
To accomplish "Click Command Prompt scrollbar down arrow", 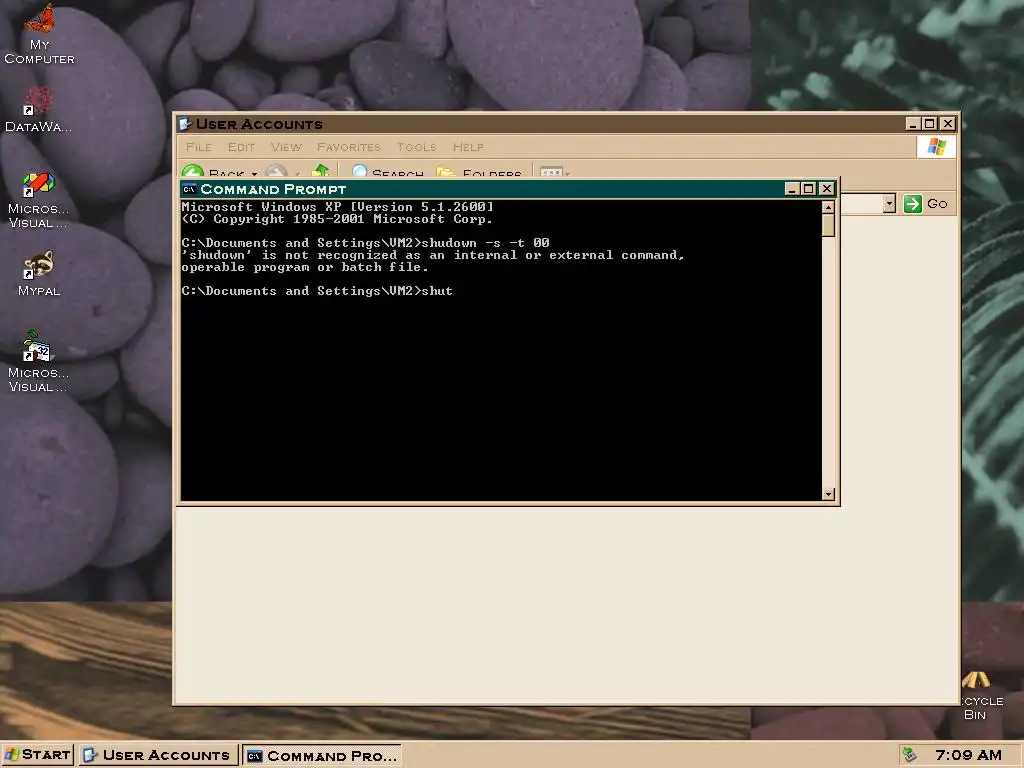I will pos(828,494).
